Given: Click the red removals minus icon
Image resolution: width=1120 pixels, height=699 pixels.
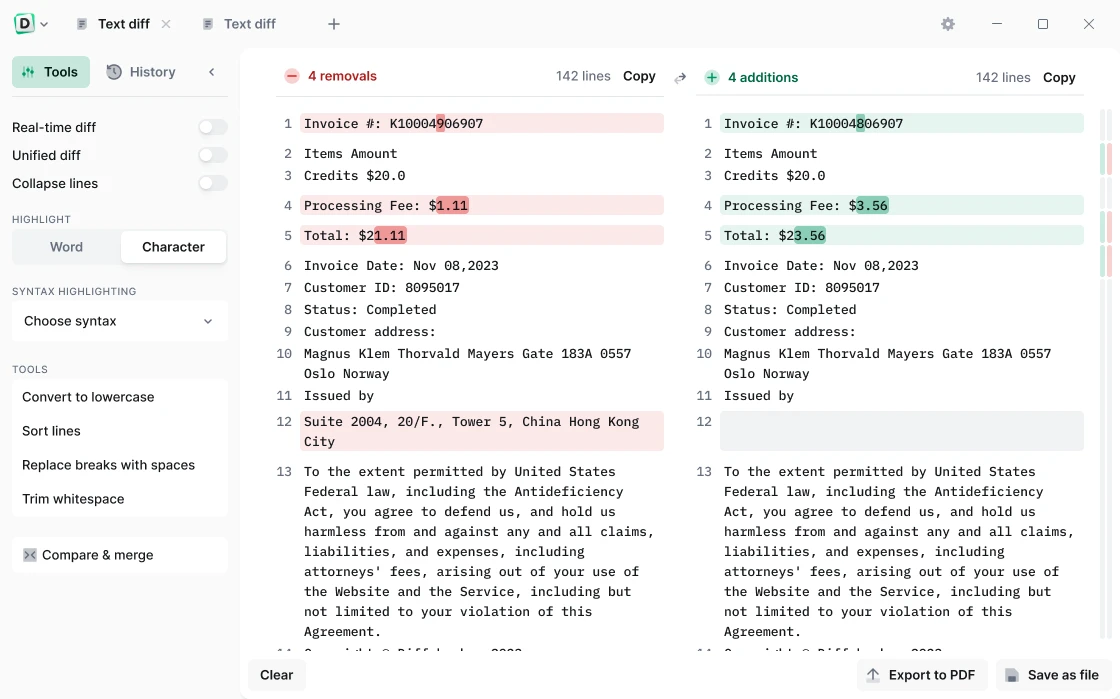Looking at the screenshot, I should (x=292, y=77).
